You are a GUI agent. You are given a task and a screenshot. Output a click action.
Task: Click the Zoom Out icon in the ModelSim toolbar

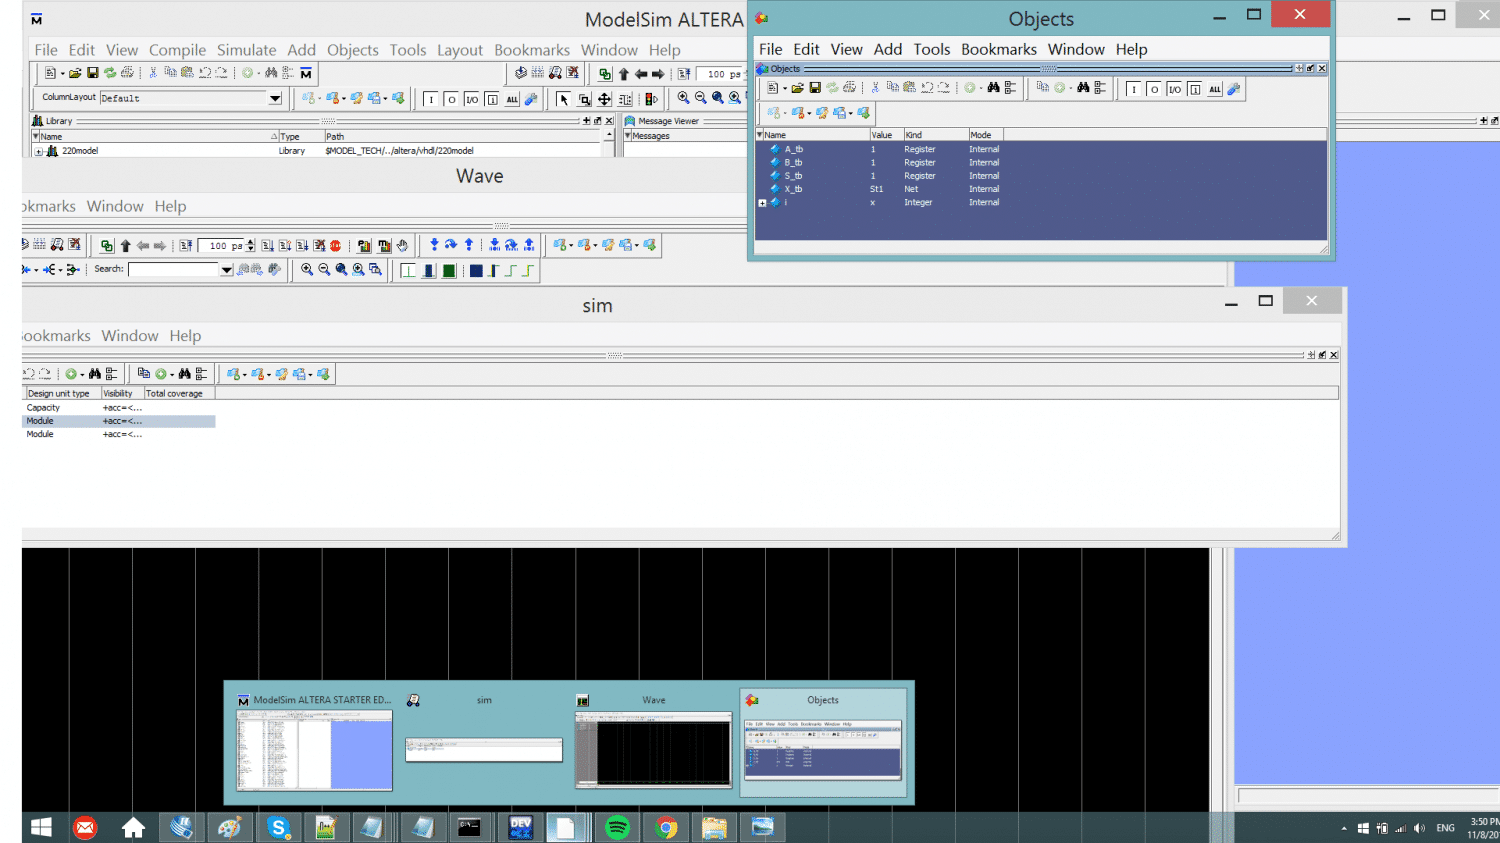tap(700, 98)
